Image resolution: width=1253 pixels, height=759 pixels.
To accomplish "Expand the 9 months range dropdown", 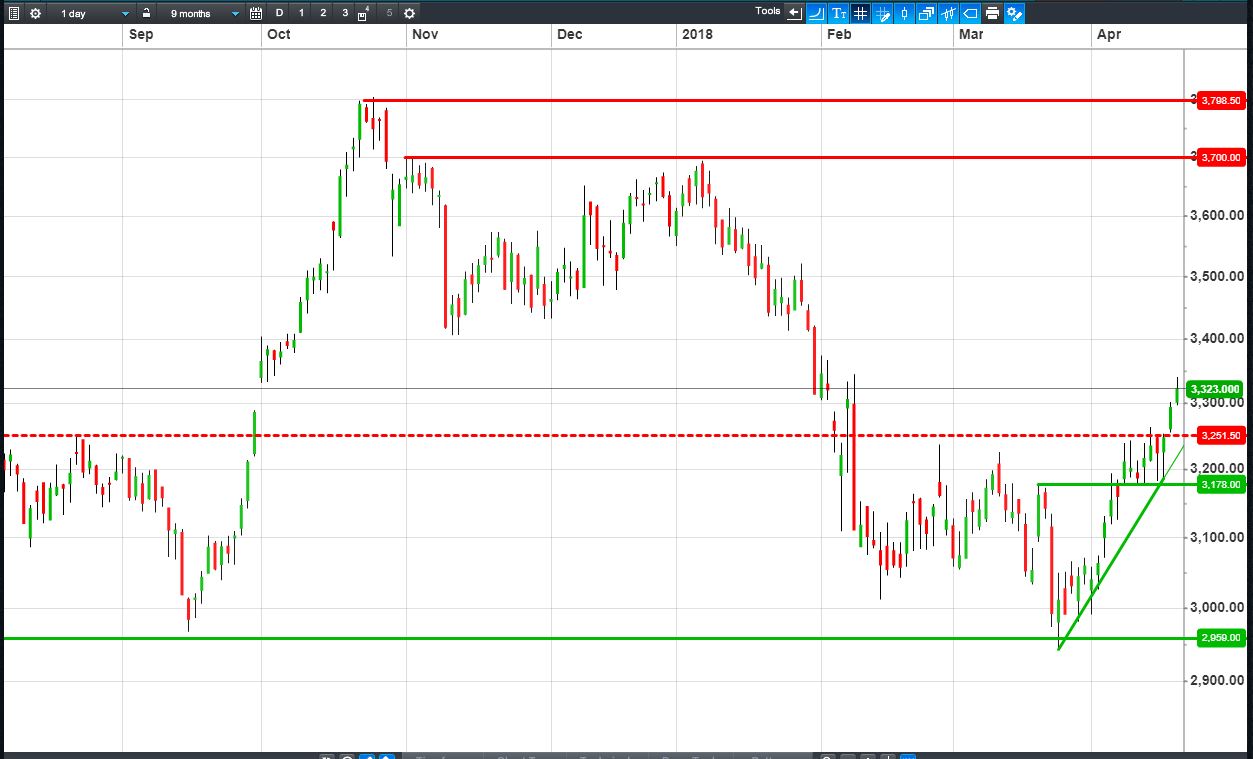I will click(203, 13).
